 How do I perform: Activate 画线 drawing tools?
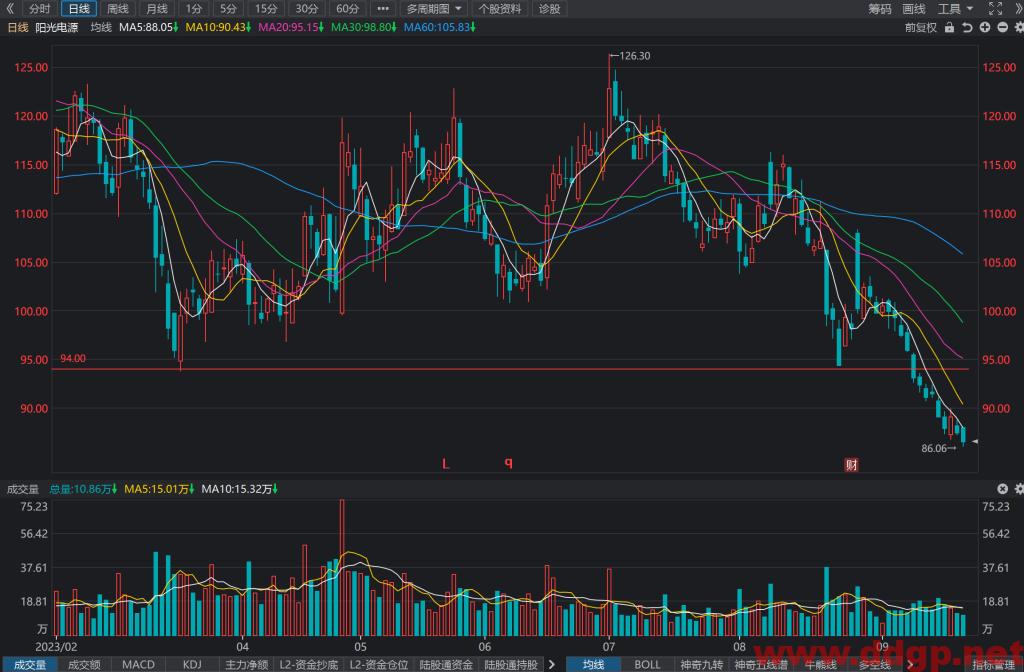[914, 8]
